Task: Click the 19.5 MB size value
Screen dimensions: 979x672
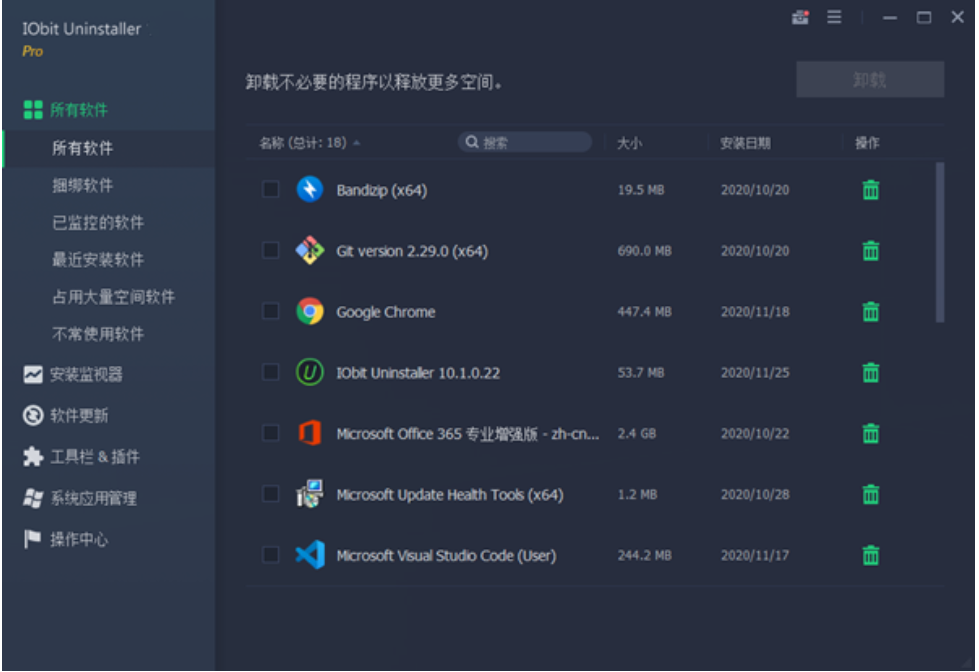Action: tap(641, 190)
